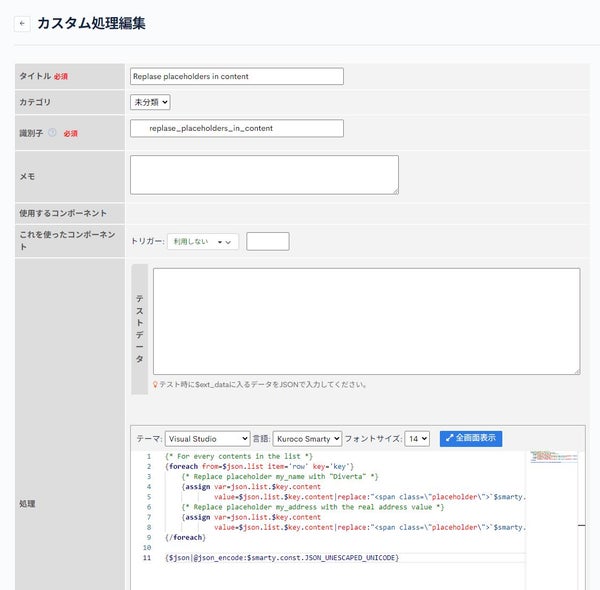This screenshot has height=590, width=600.
Task: Click the resize grip of the メモ textarea
Action: click(395, 191)
